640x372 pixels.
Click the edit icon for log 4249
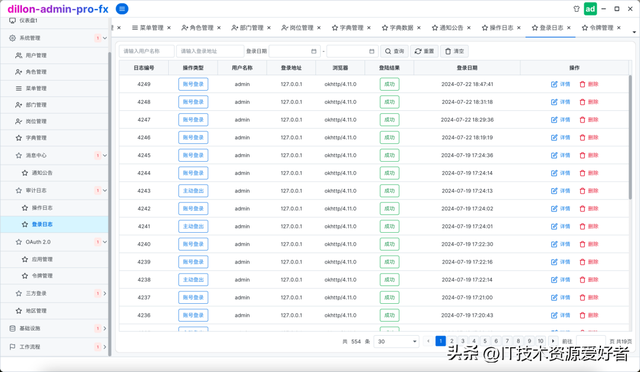(x=554, y=84)
